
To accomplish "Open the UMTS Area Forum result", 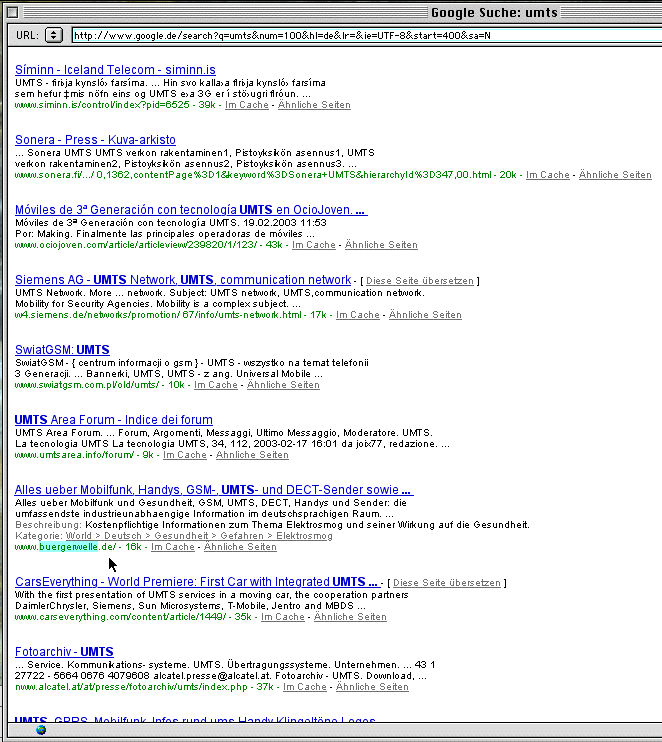I will coord(113,420).
